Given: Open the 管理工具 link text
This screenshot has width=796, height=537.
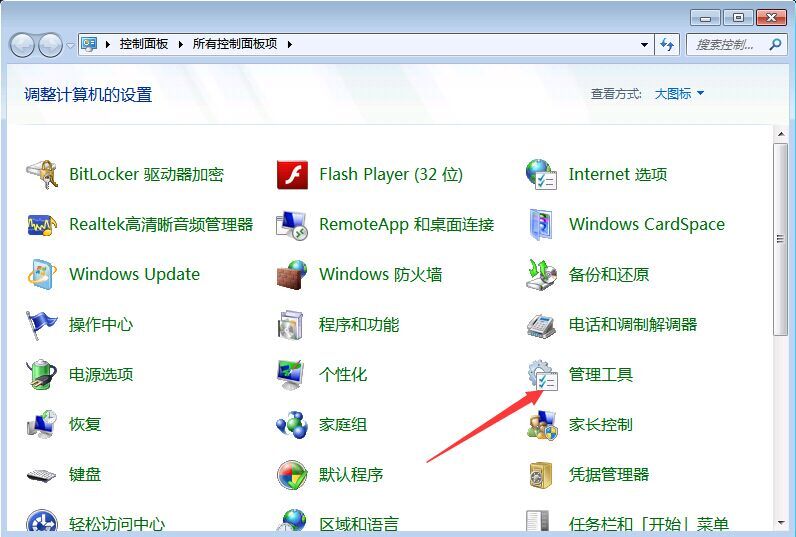Looking at the screenshot, I should coord(601,375).
